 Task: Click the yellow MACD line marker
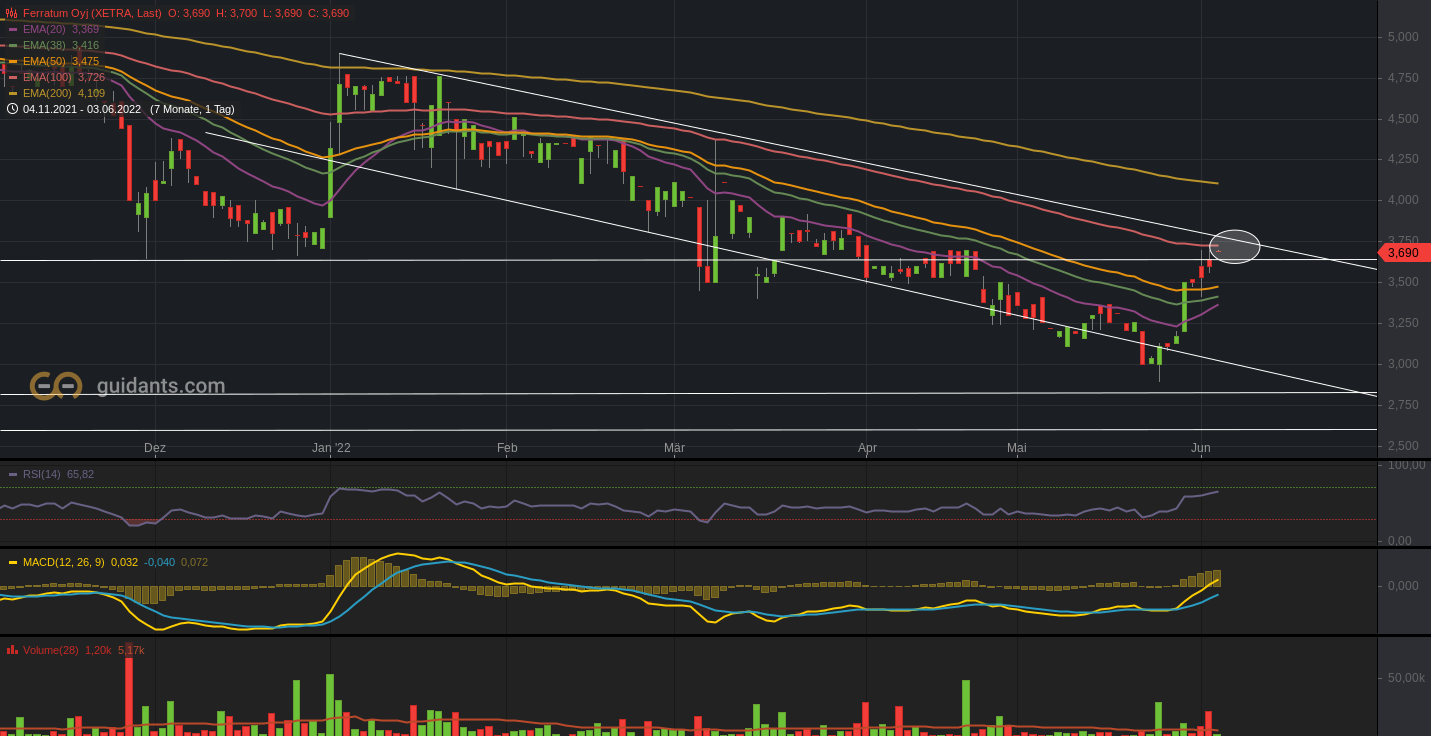click(x=13, y=562)
